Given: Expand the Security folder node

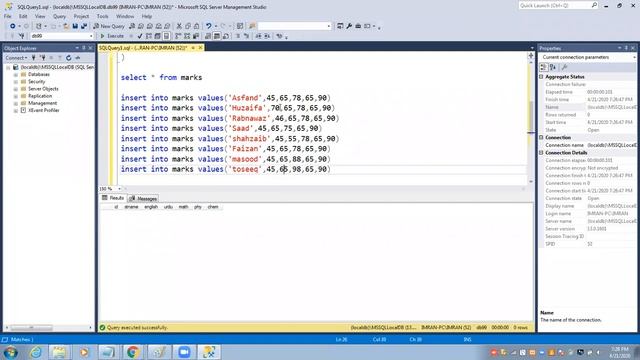Looking at the screenshot, I should (x=16, y=82).
